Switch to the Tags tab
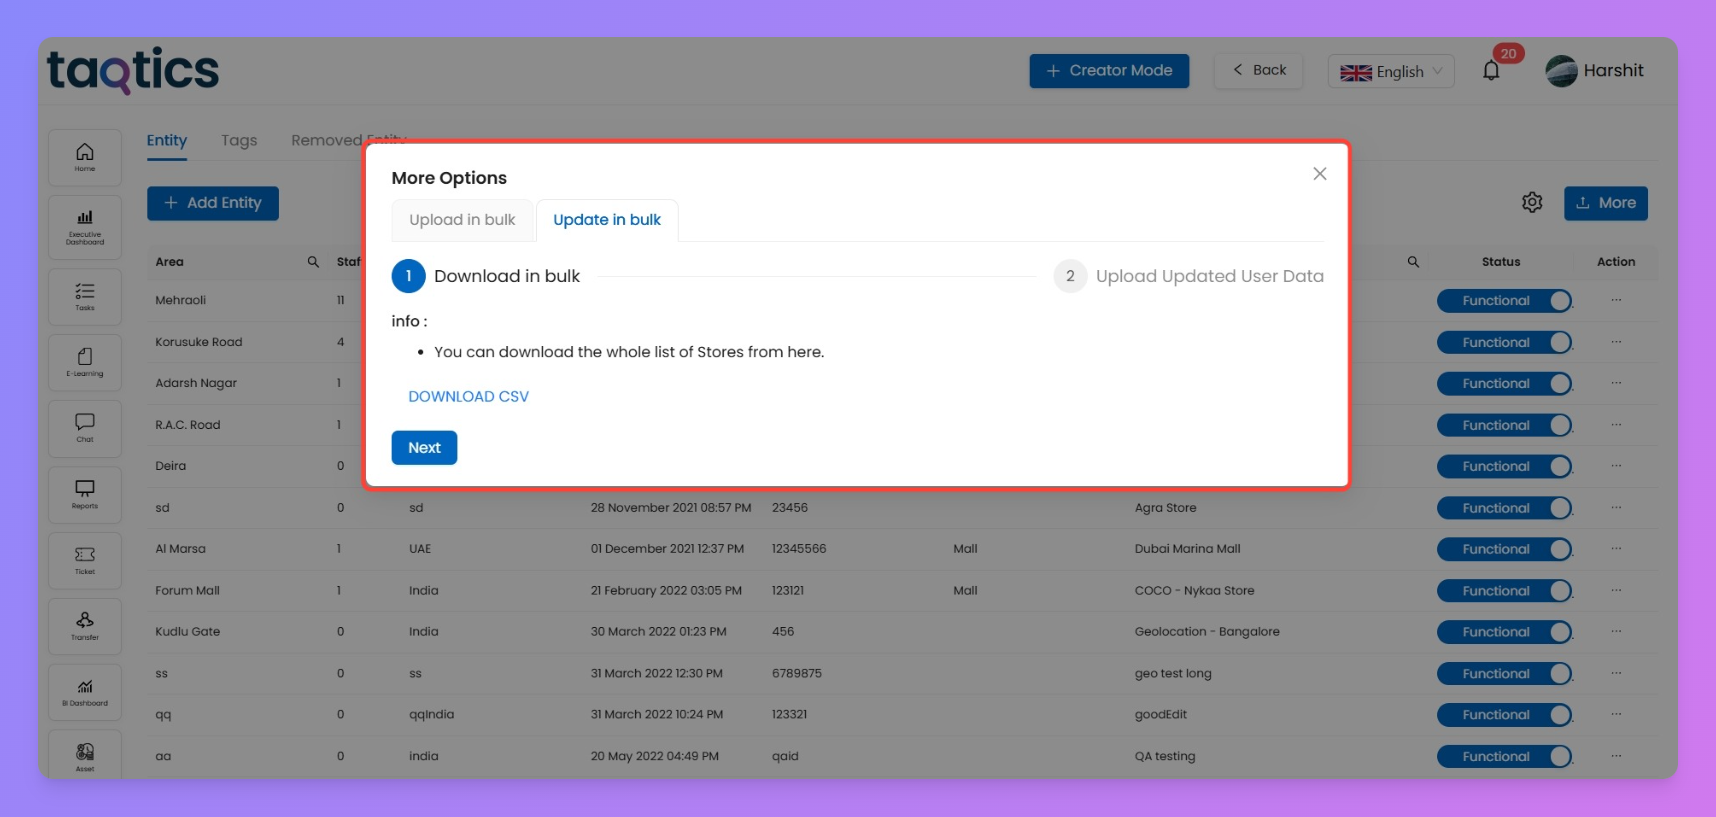1716x817 pixels. coord(239,141)
